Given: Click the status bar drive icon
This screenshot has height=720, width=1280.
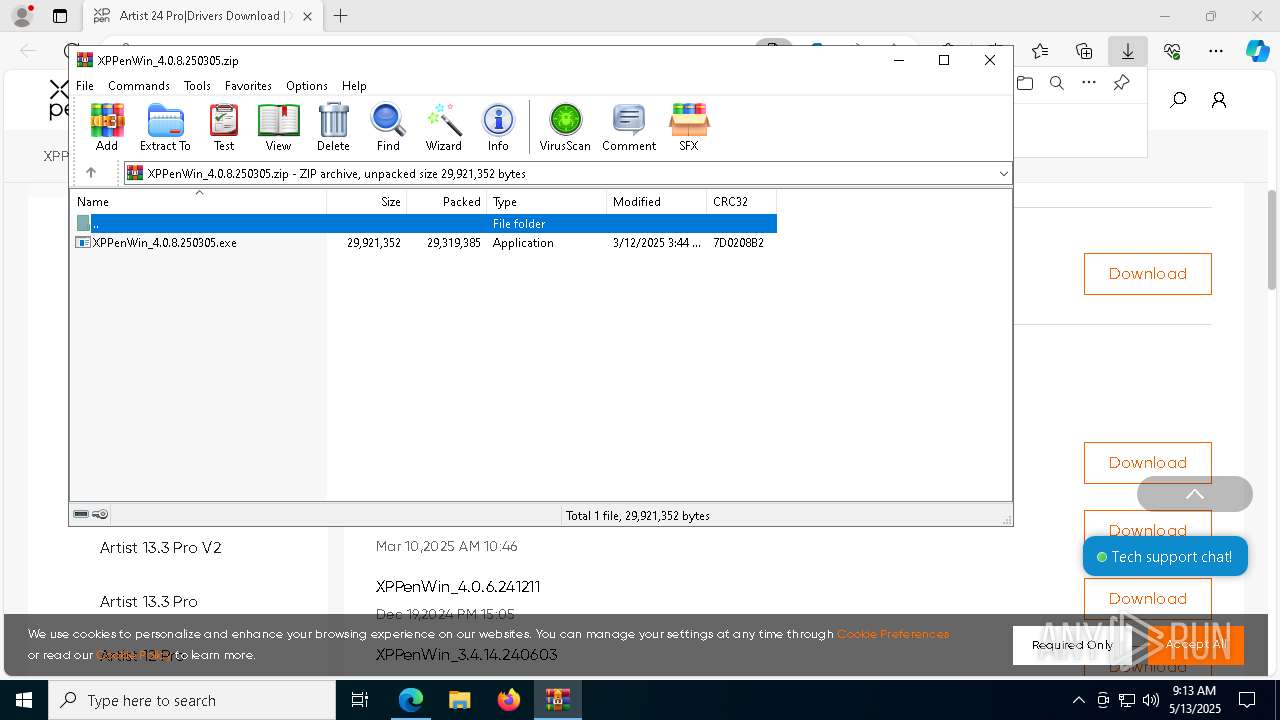Looking at the screenshot, I should 81,515.
